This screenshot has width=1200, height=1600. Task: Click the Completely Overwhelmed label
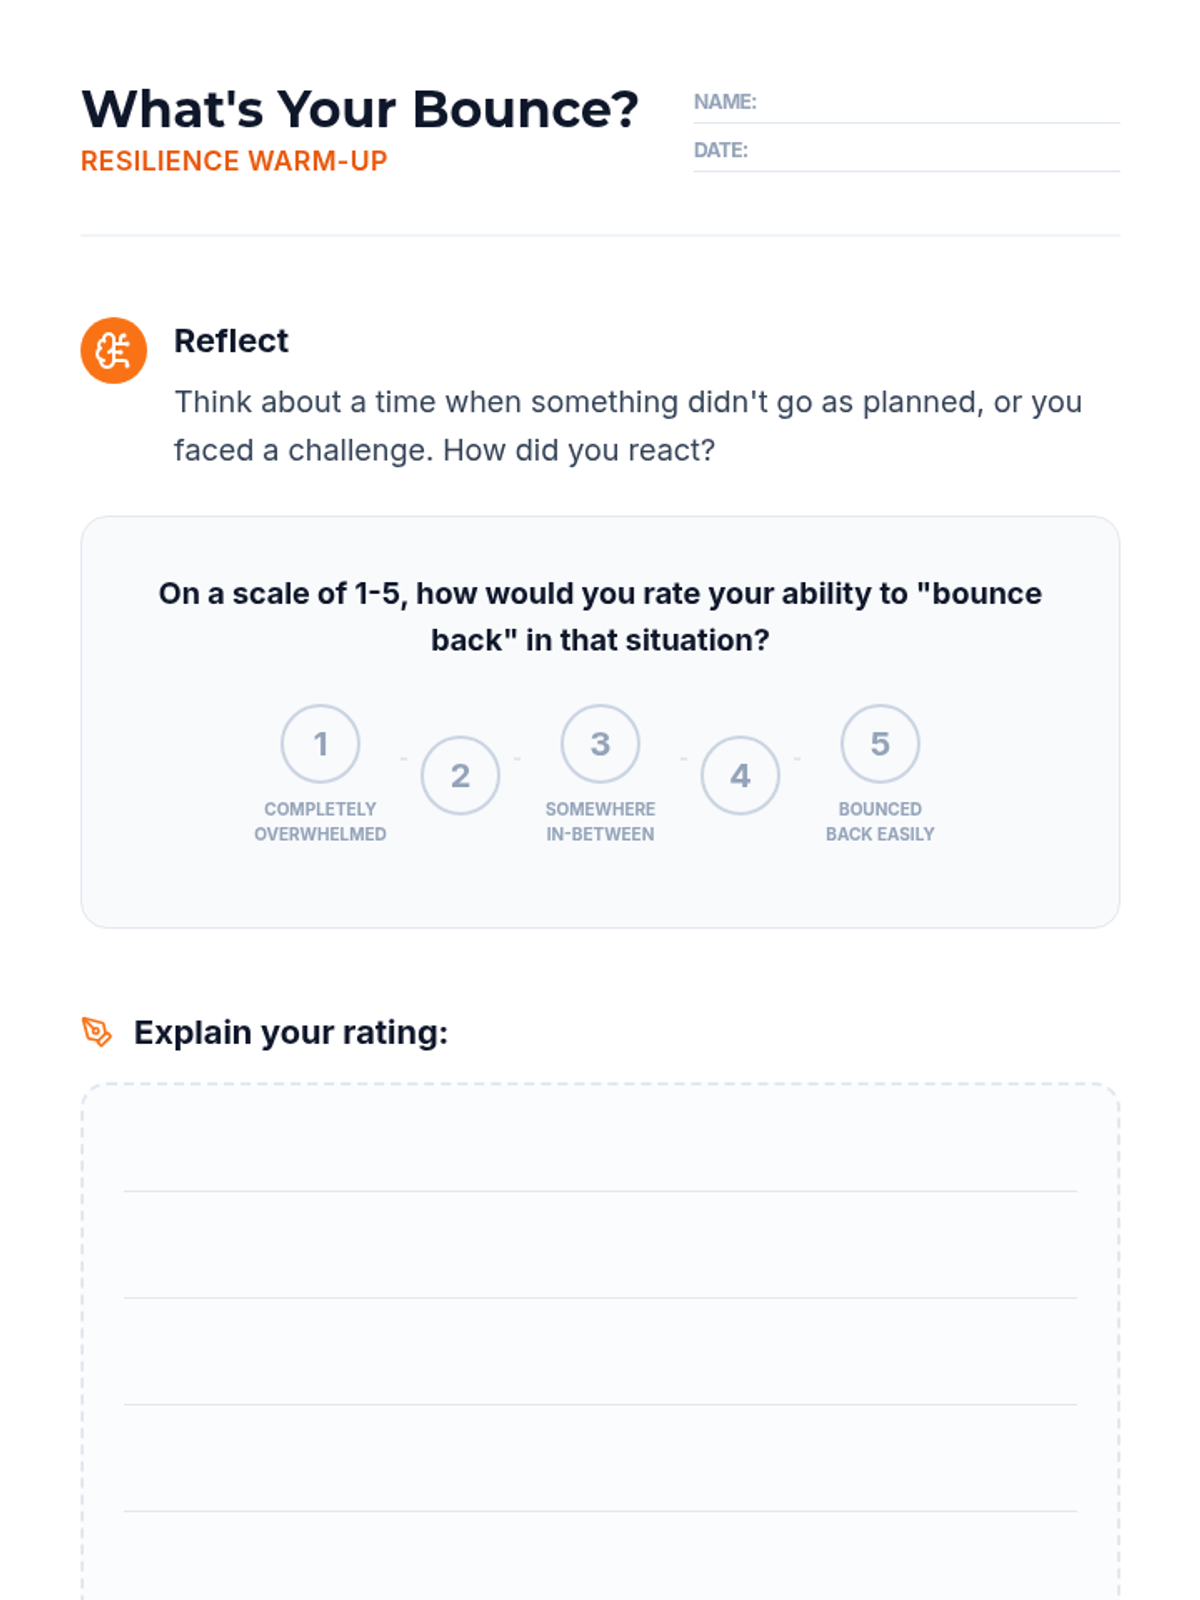(320, 821)
